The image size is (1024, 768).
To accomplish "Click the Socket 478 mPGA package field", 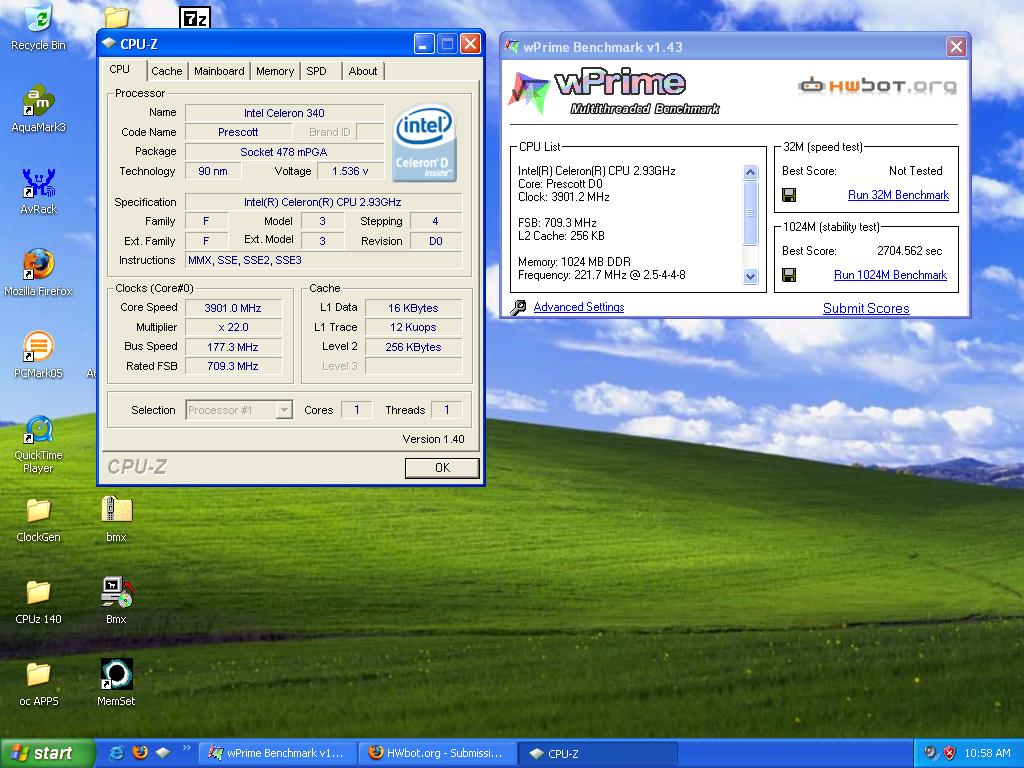I will click(284, 152).
